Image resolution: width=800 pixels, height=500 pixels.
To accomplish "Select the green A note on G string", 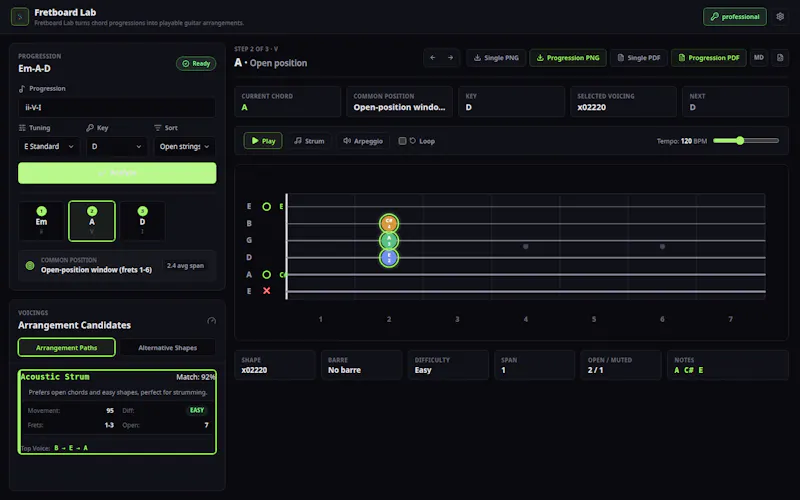I will click(x=389, y=240).
